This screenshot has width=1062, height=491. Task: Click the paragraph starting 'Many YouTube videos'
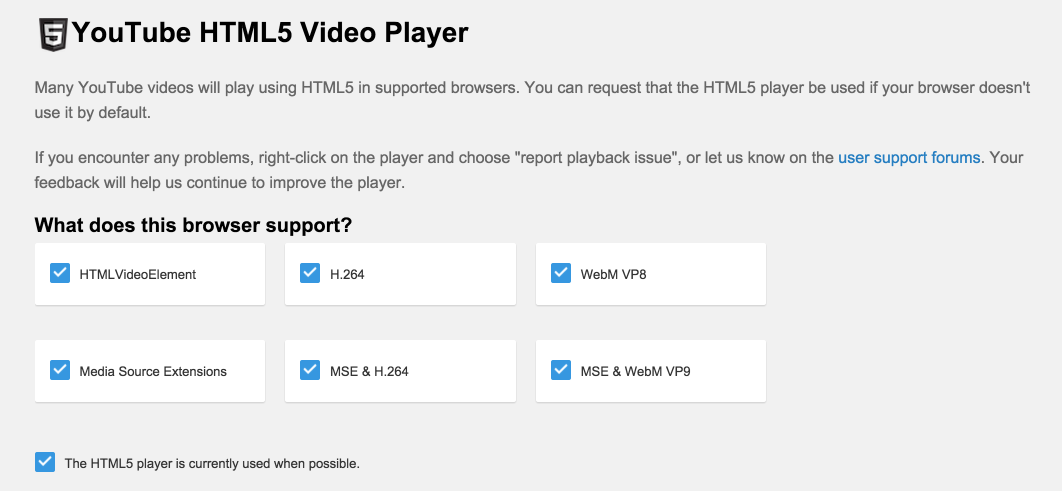pyautogui.click(x=531, y=100)
